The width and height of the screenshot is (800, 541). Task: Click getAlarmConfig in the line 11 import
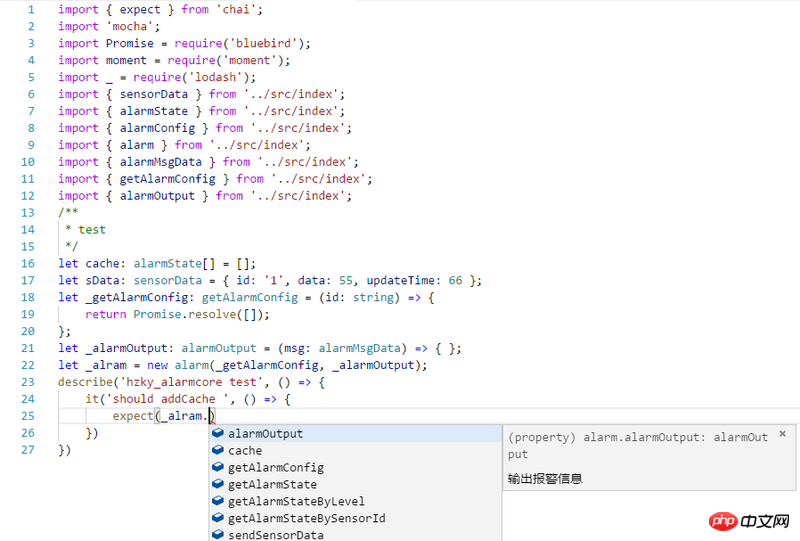[x=167, y=179]
